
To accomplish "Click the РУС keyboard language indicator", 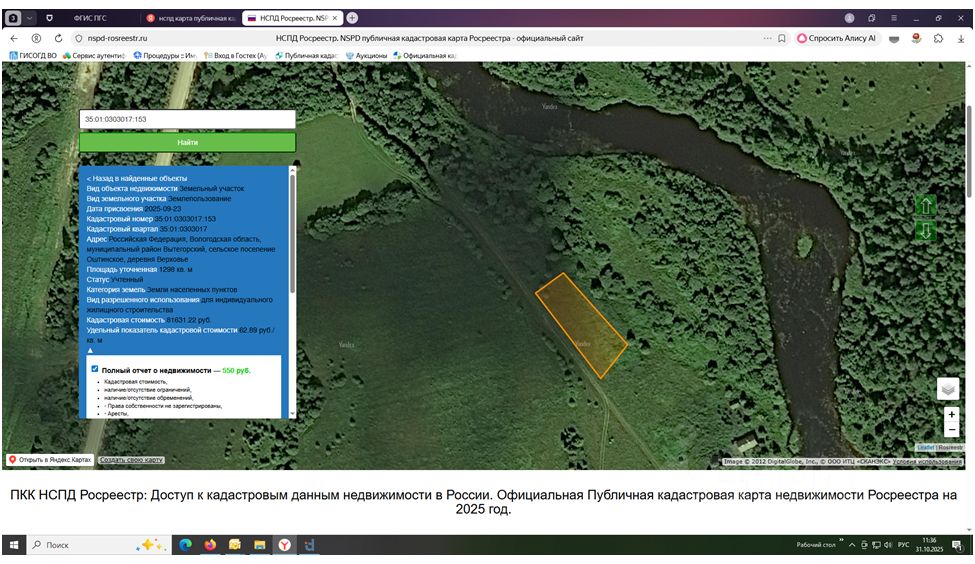I will pyautogui.click(x=903, y=545).
